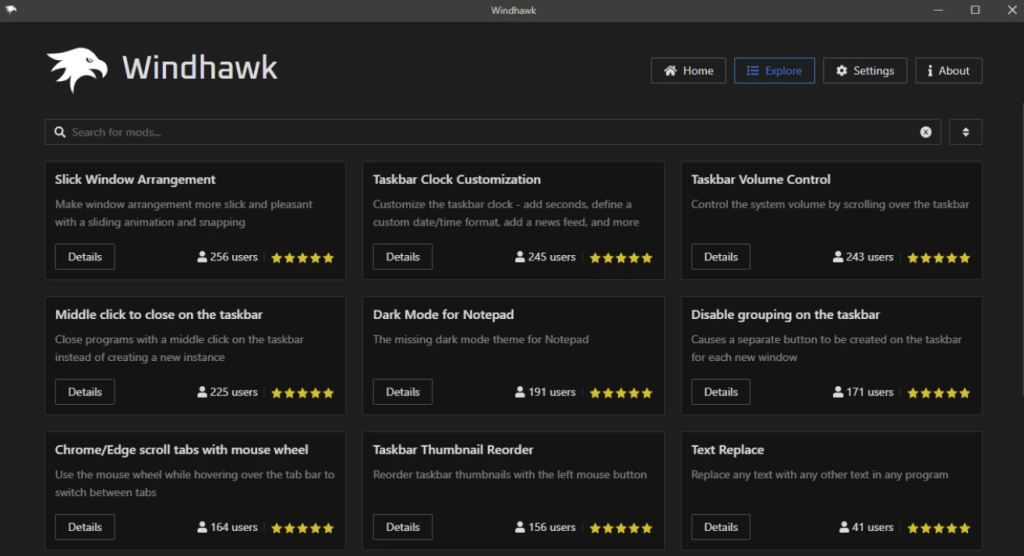Open Details for Chrome/Edge scroll tabs
The width and height of the screenshot is (1024, 556).
coord(85,527)
